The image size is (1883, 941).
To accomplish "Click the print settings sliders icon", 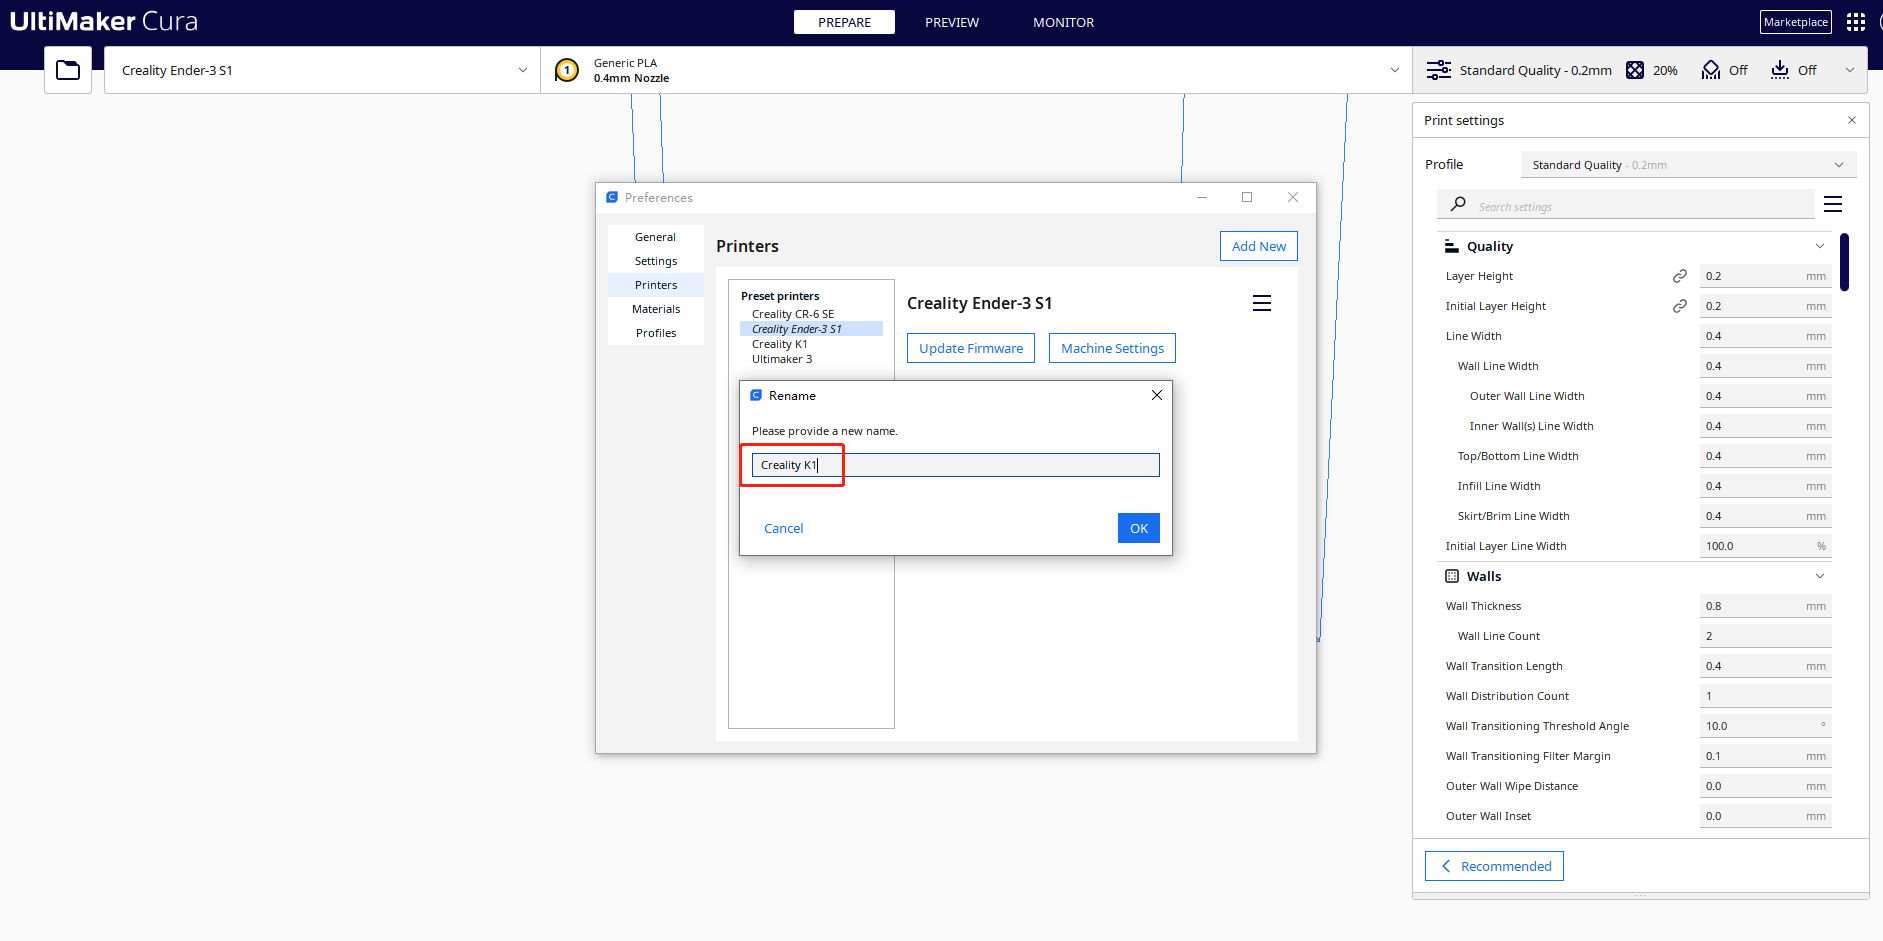I will click(1438, 70).
